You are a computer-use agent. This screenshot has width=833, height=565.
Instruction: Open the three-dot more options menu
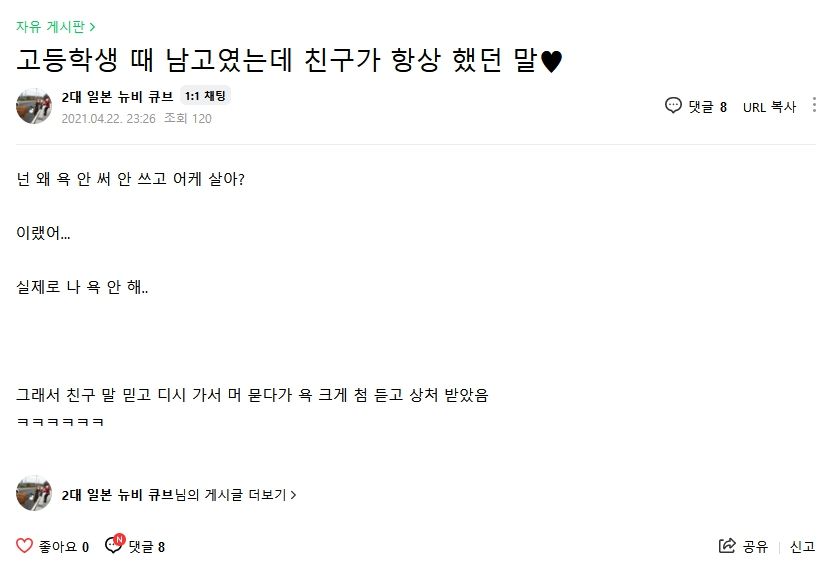[814, 105]
